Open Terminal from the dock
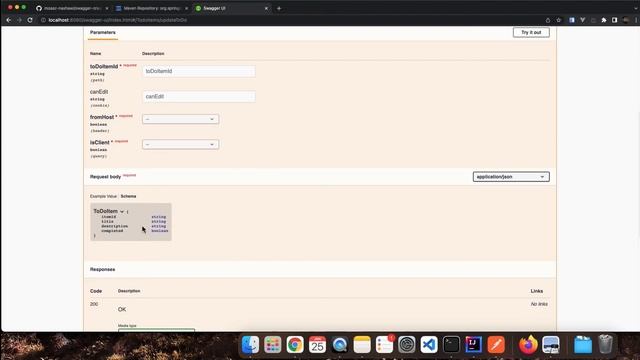 (x=451, y=345)
